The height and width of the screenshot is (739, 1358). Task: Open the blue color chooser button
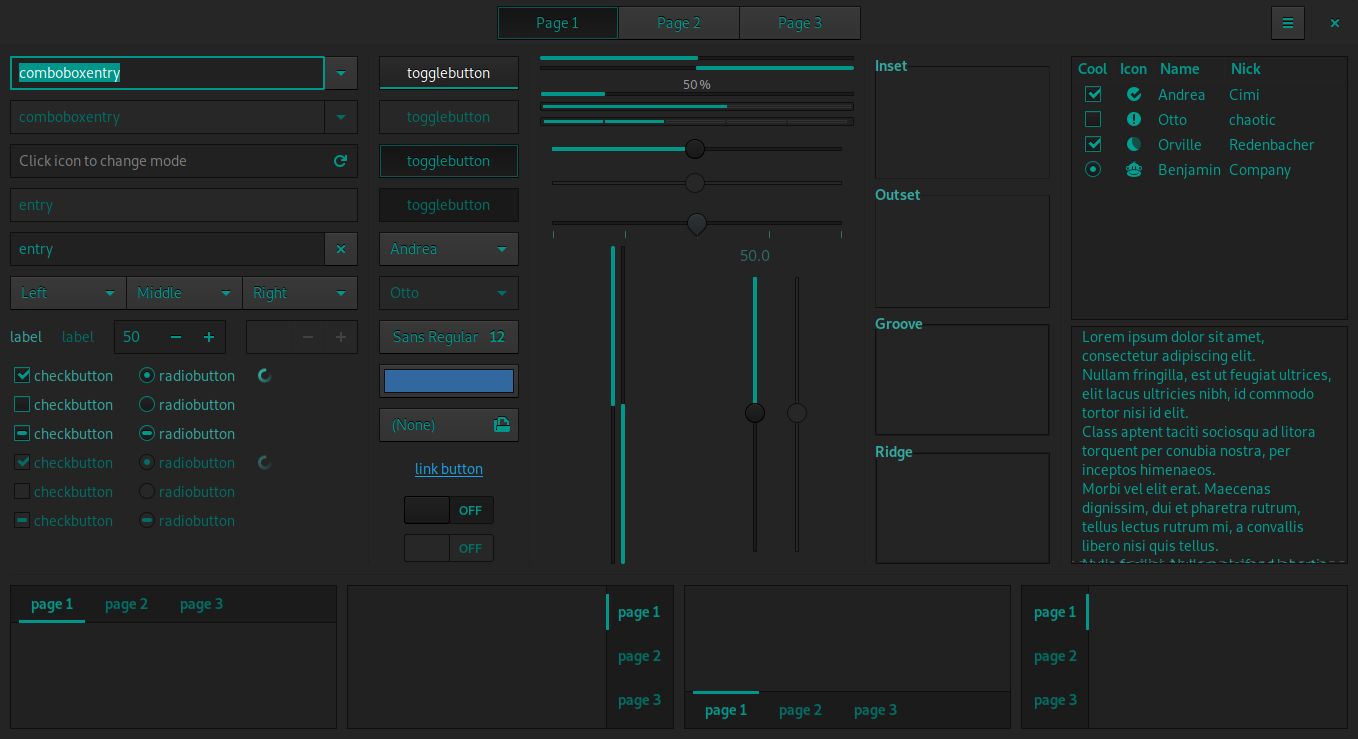coord(449,381)
